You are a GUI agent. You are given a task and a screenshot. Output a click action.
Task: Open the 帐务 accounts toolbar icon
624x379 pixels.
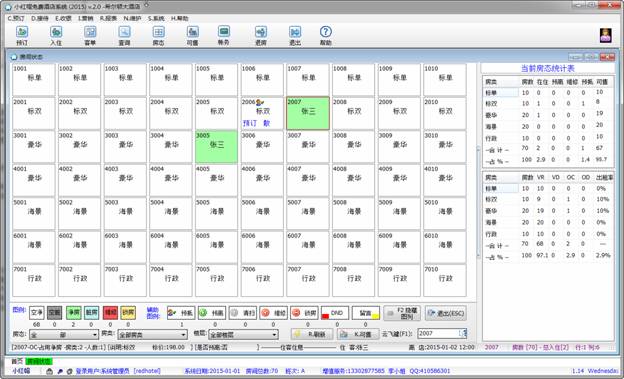pos(224,31)
